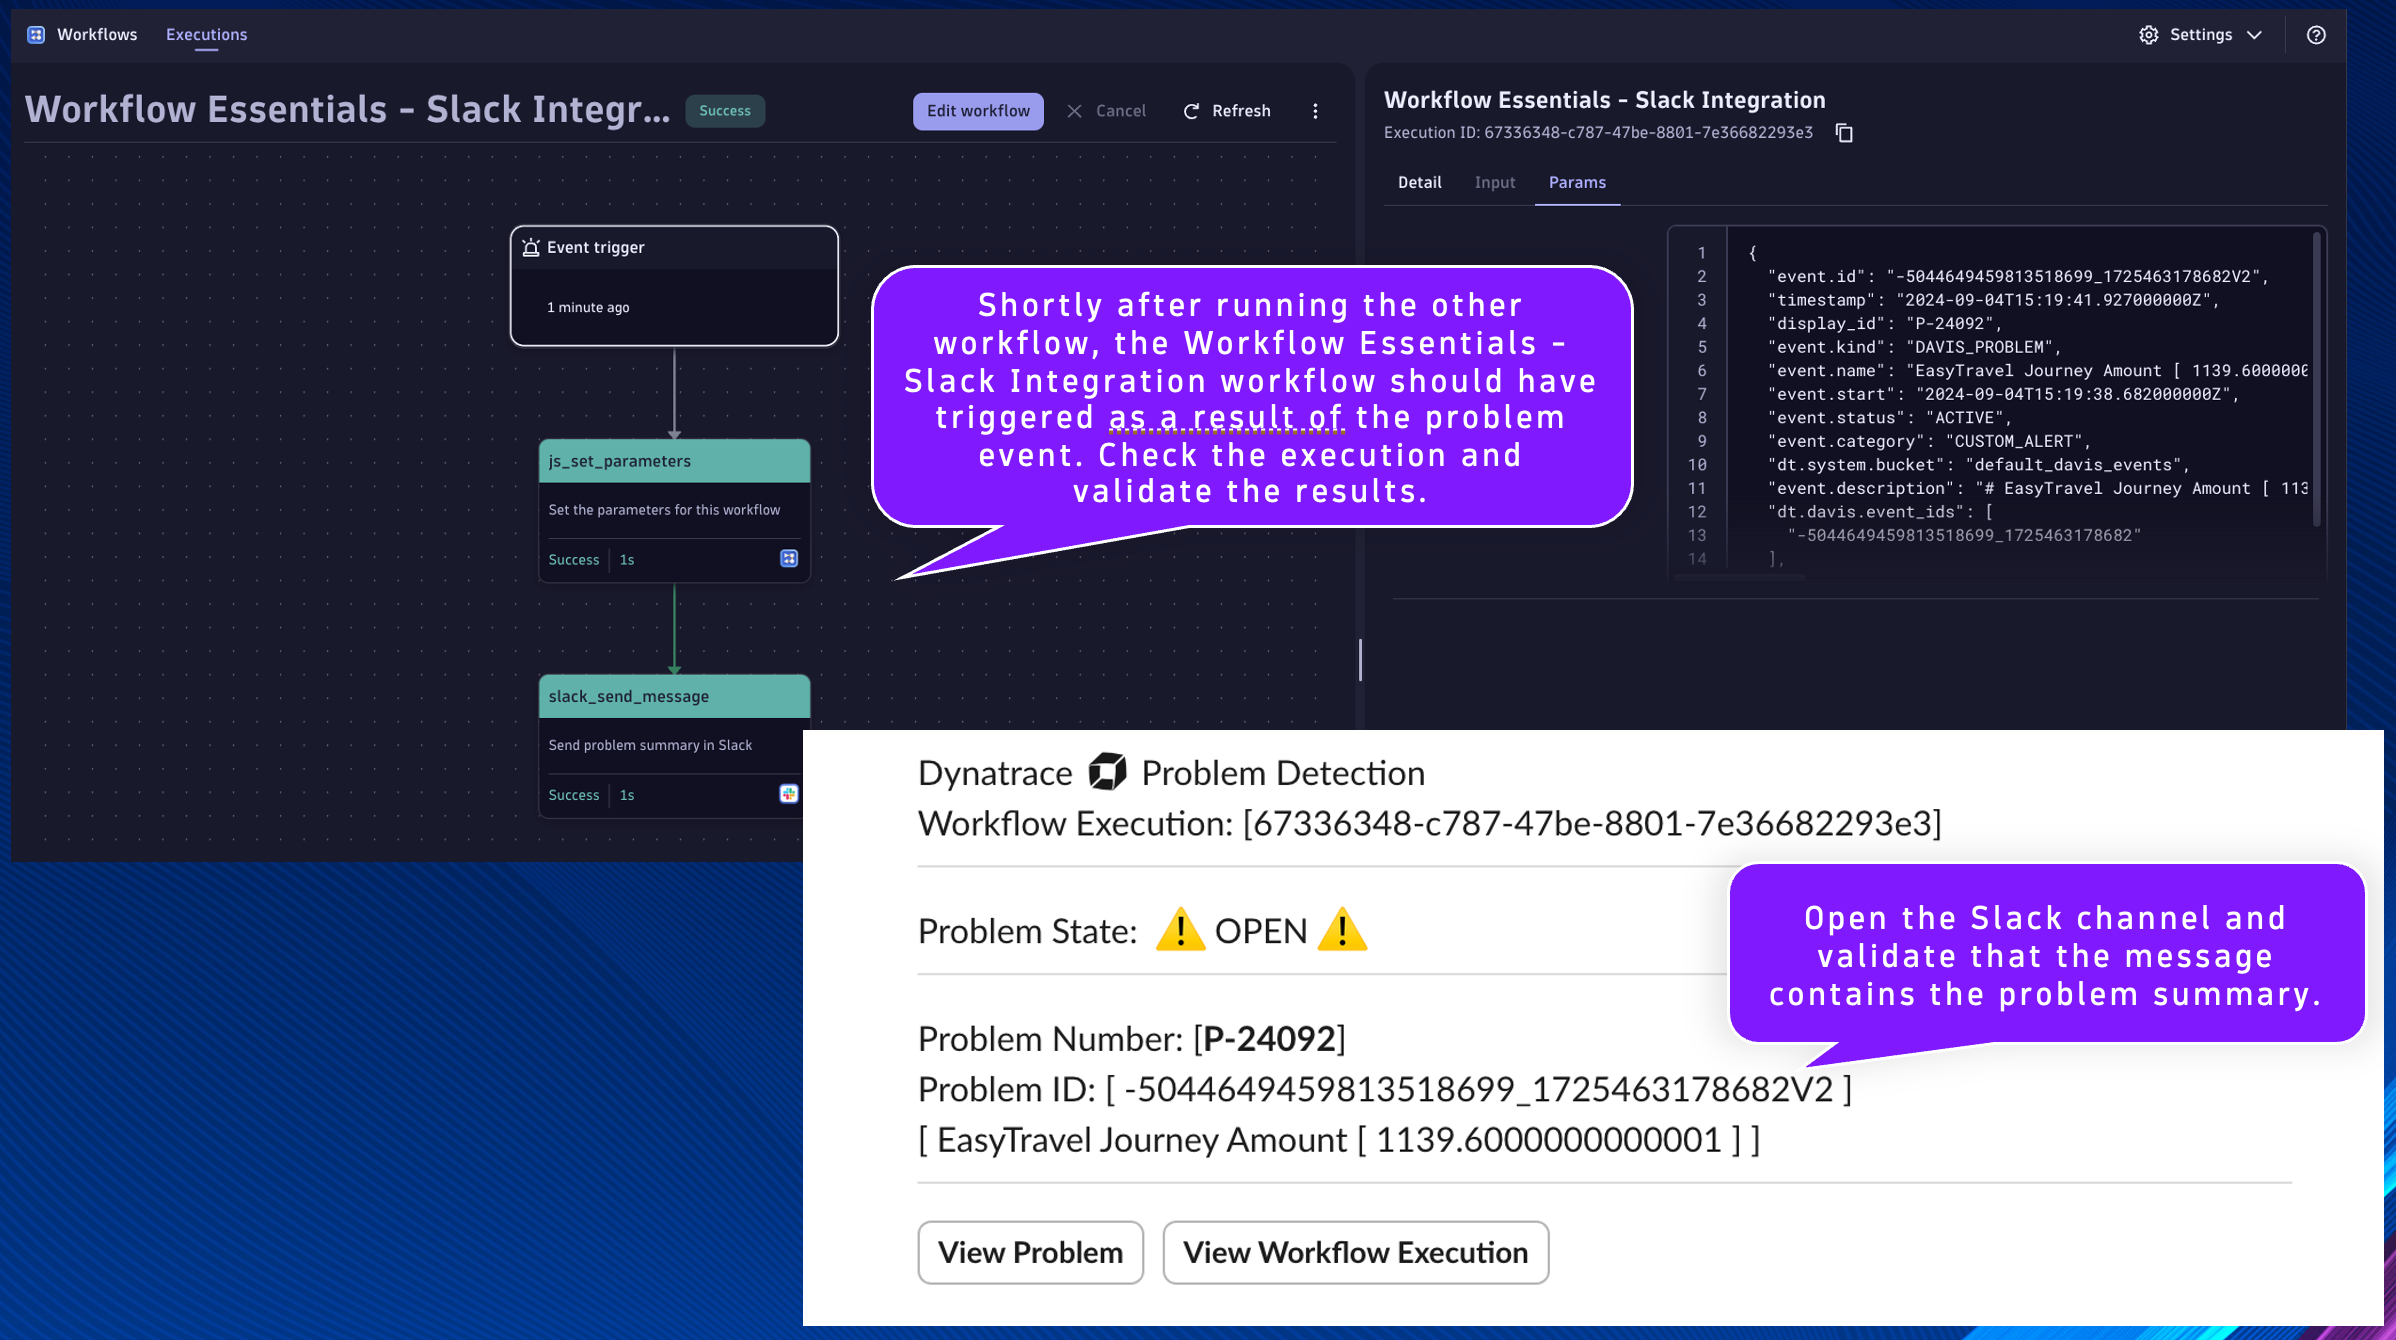Click the Success status badge

(725, 111)
